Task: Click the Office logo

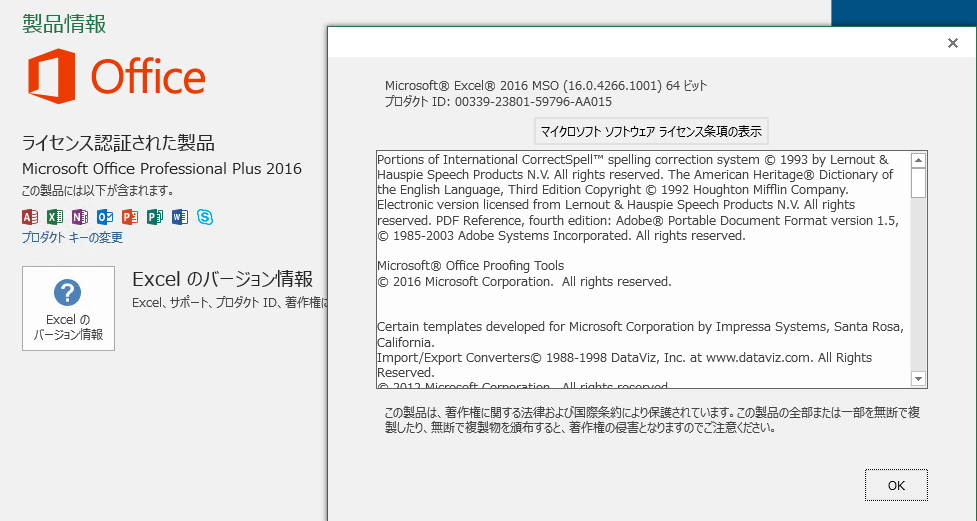Action: click(117, 76)
